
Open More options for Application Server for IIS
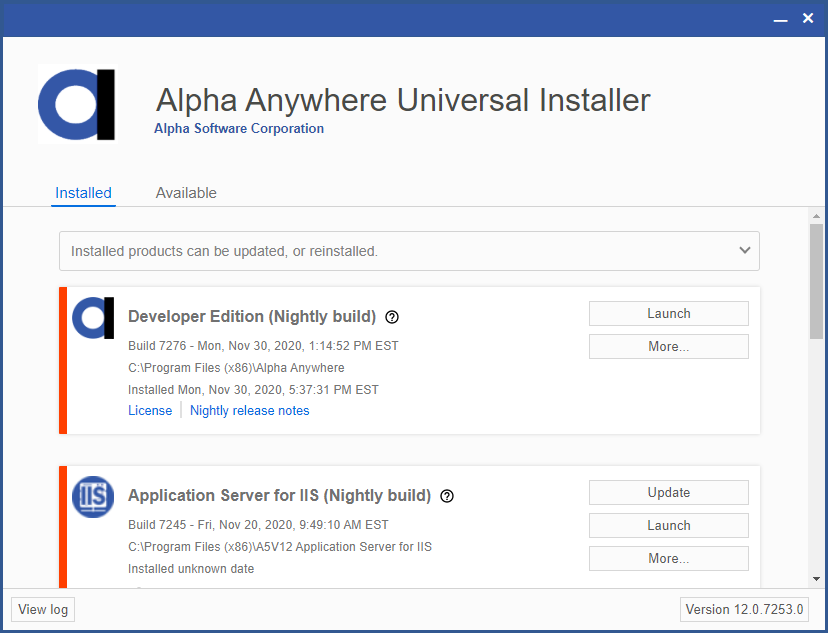(x=669, y=558)
